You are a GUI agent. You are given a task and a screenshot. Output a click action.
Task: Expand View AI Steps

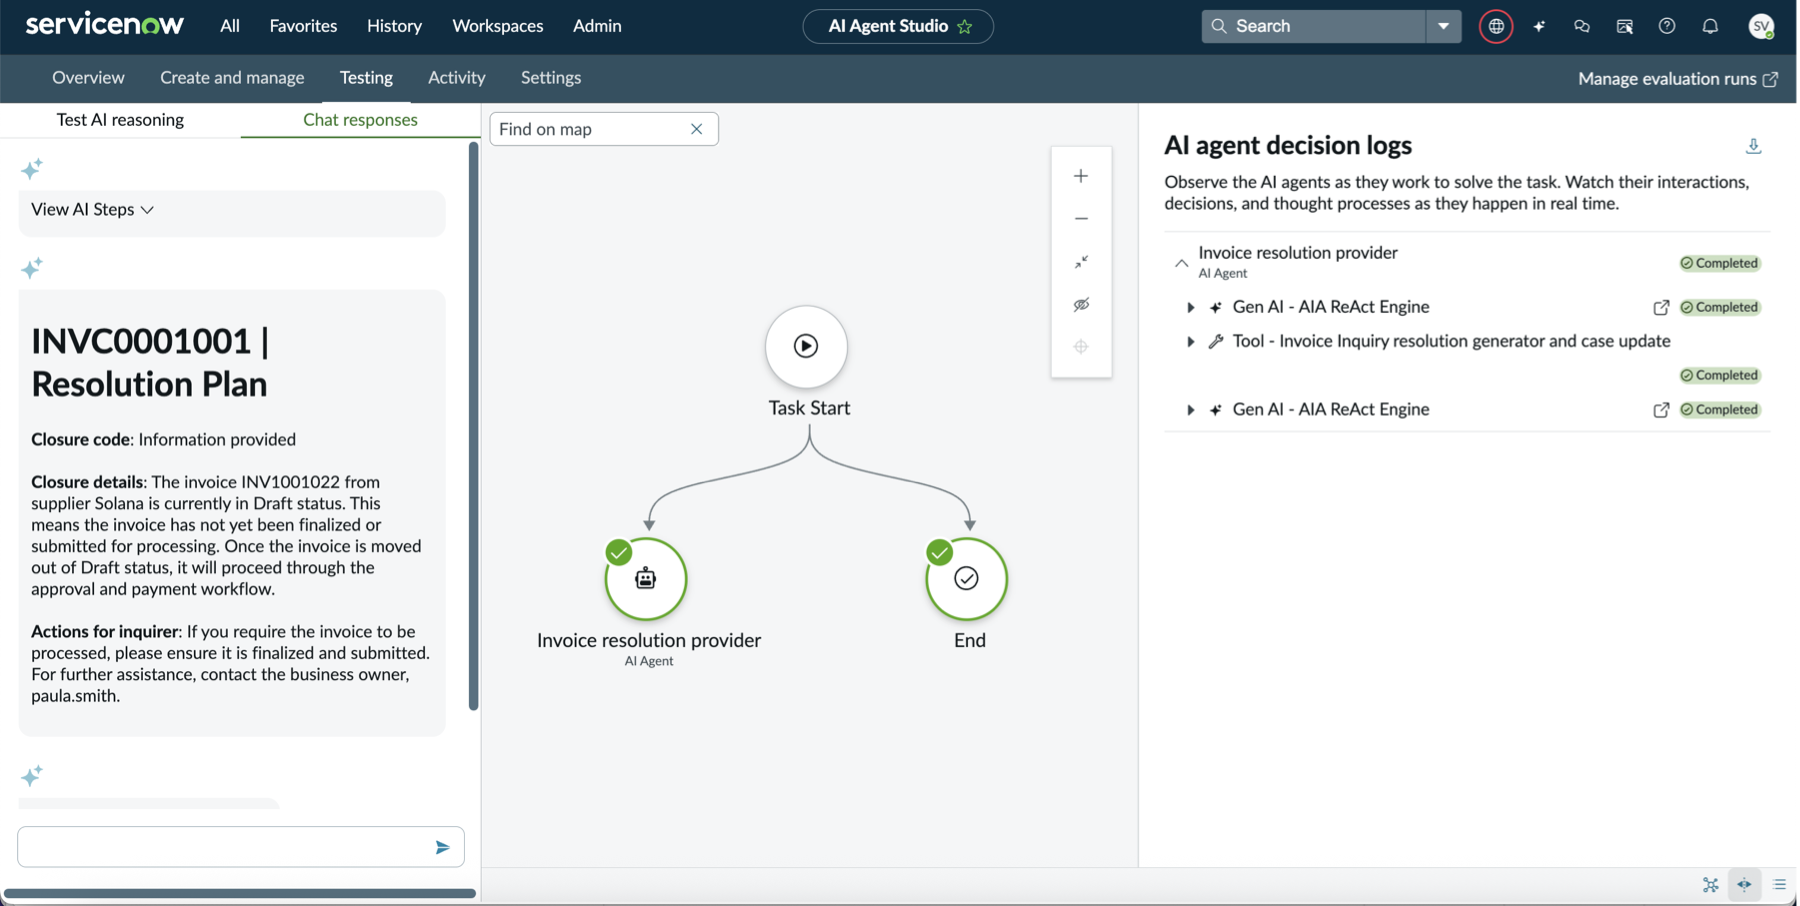(x=92, y=209)
